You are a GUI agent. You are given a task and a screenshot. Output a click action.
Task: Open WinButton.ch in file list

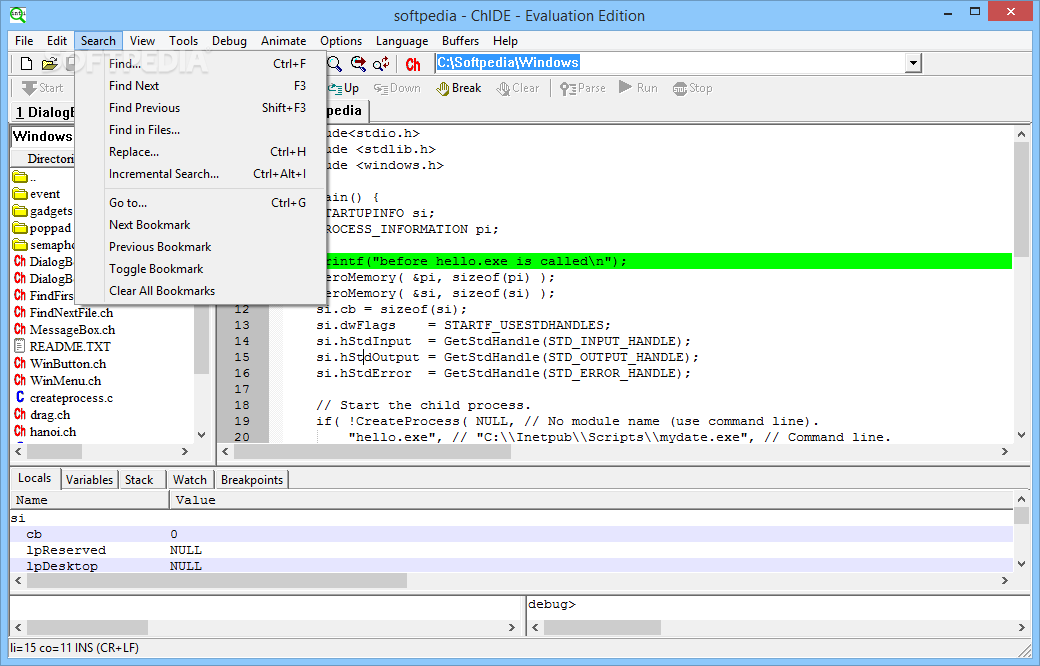point(60,364)
